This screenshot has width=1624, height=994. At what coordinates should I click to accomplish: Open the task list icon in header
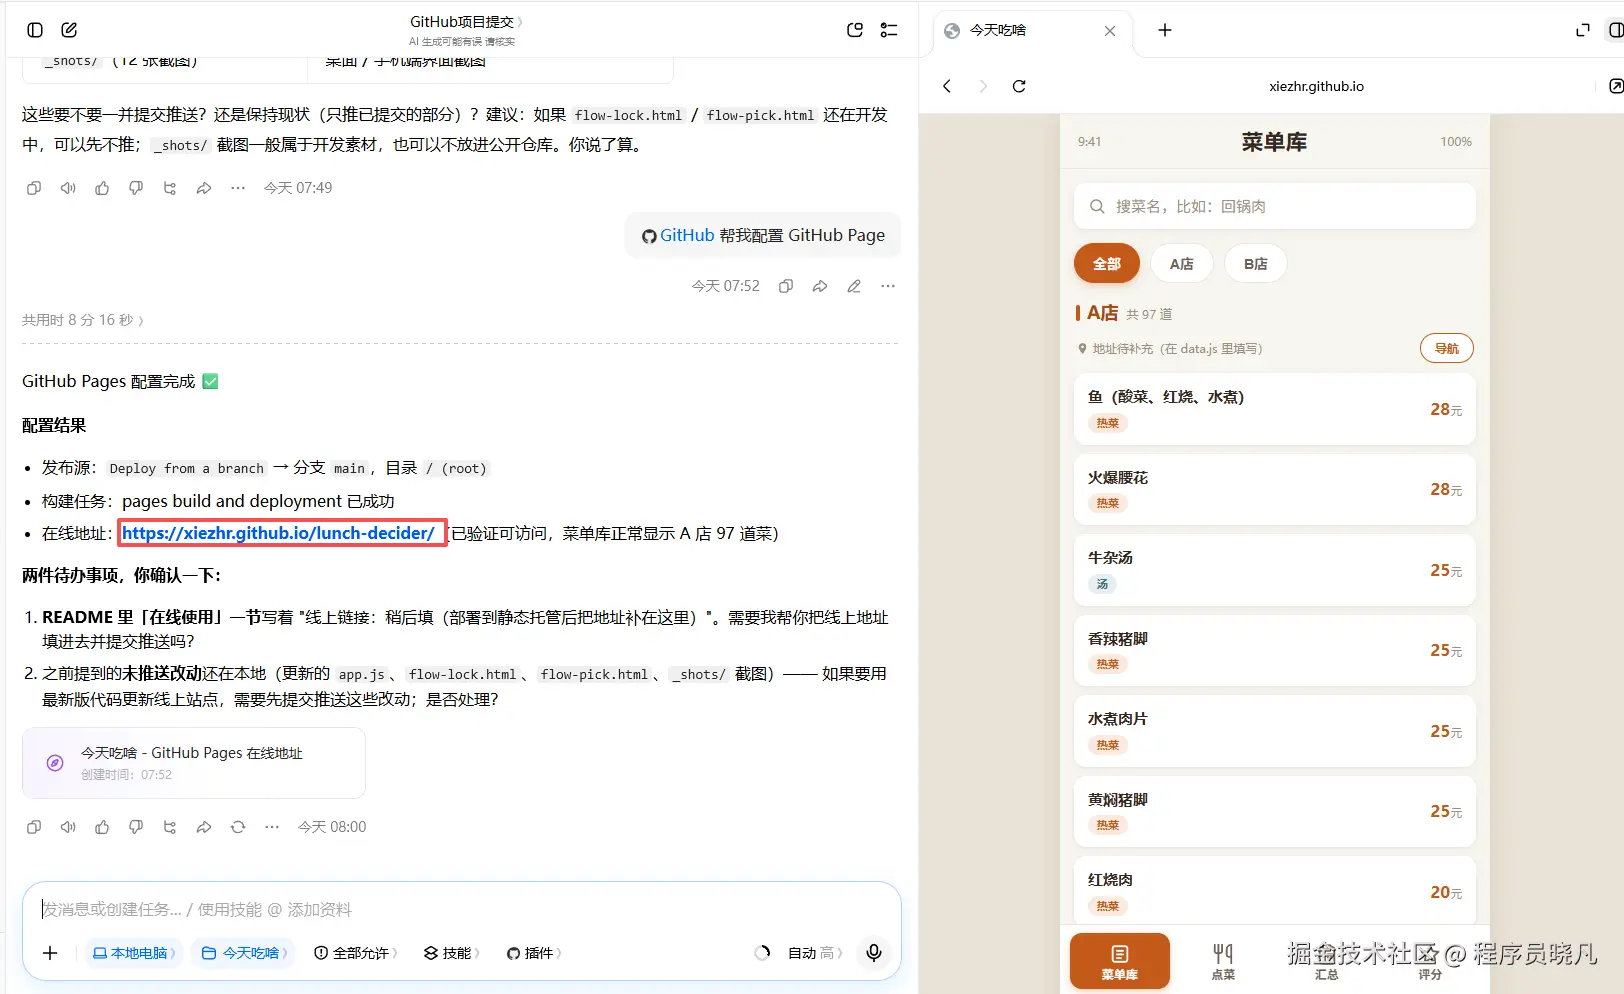[x=889, y=30]
